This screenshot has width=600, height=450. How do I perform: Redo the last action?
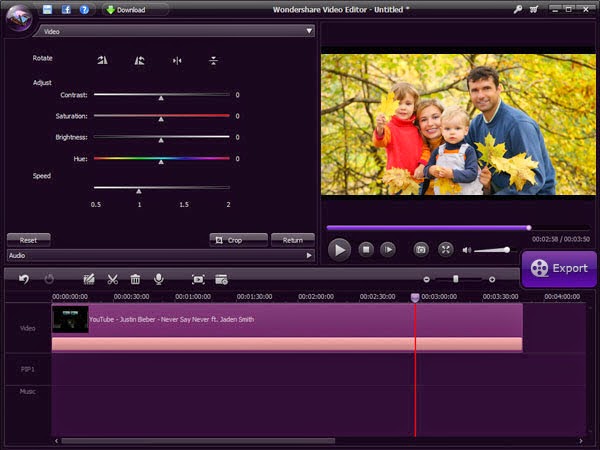49,279
